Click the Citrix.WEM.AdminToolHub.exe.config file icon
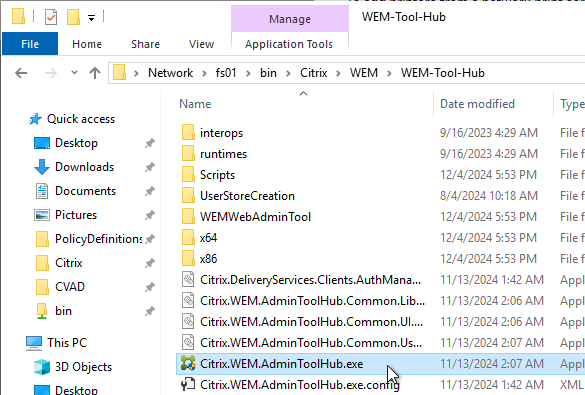The width and height of the screenshot is (585, 395). point(188,384)
